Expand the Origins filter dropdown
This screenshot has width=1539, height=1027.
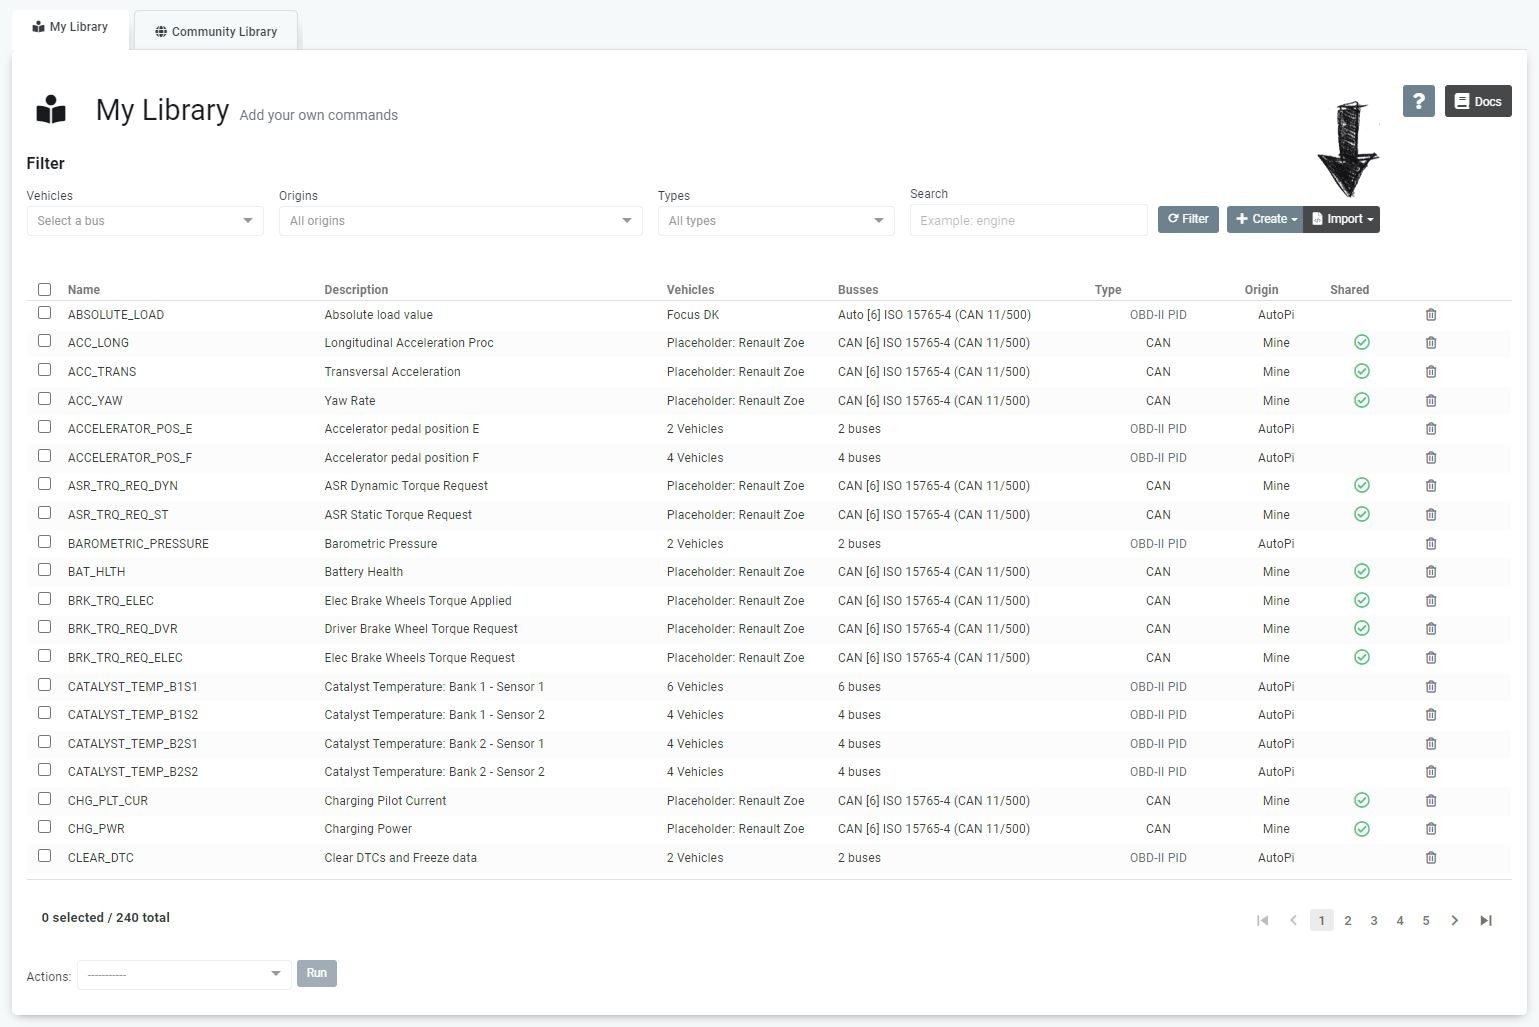coord(460,221)
